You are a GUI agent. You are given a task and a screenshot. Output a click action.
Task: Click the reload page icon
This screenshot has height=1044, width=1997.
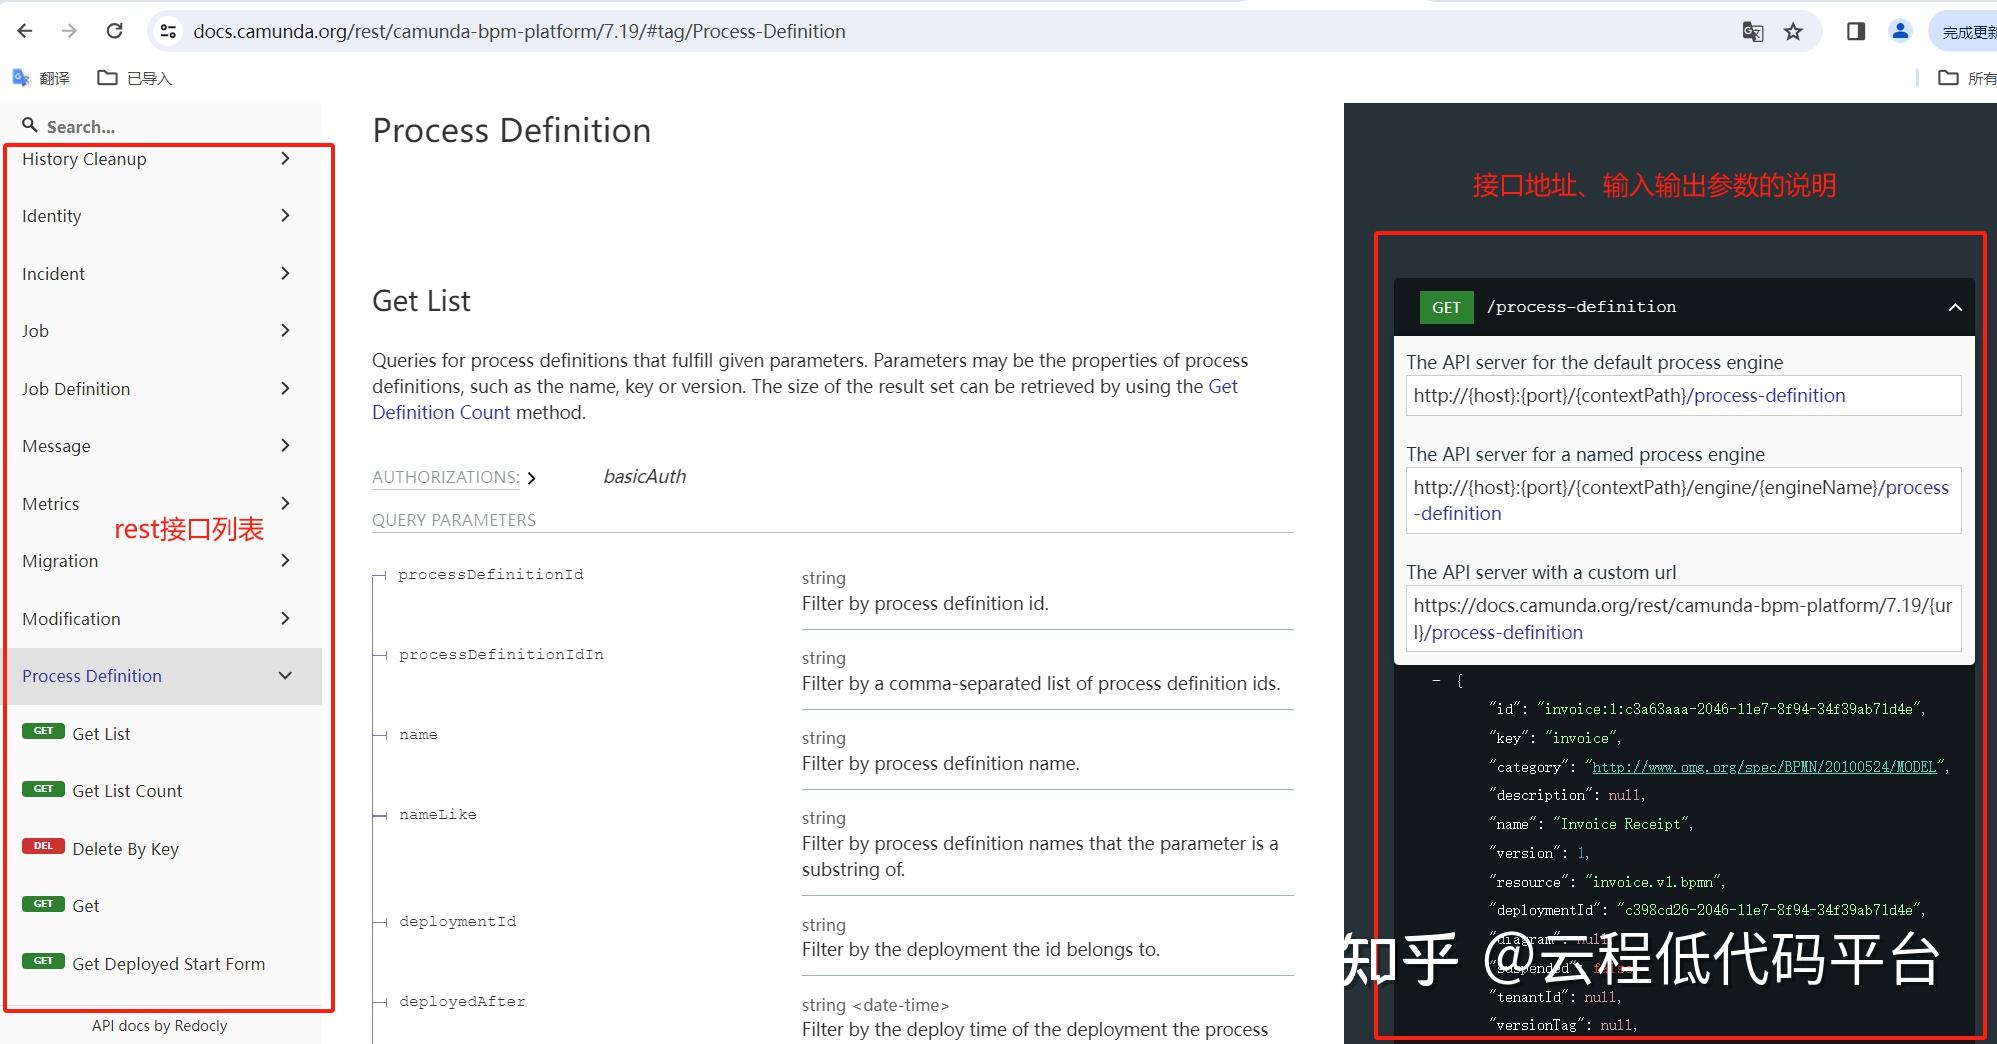(114, 30)
